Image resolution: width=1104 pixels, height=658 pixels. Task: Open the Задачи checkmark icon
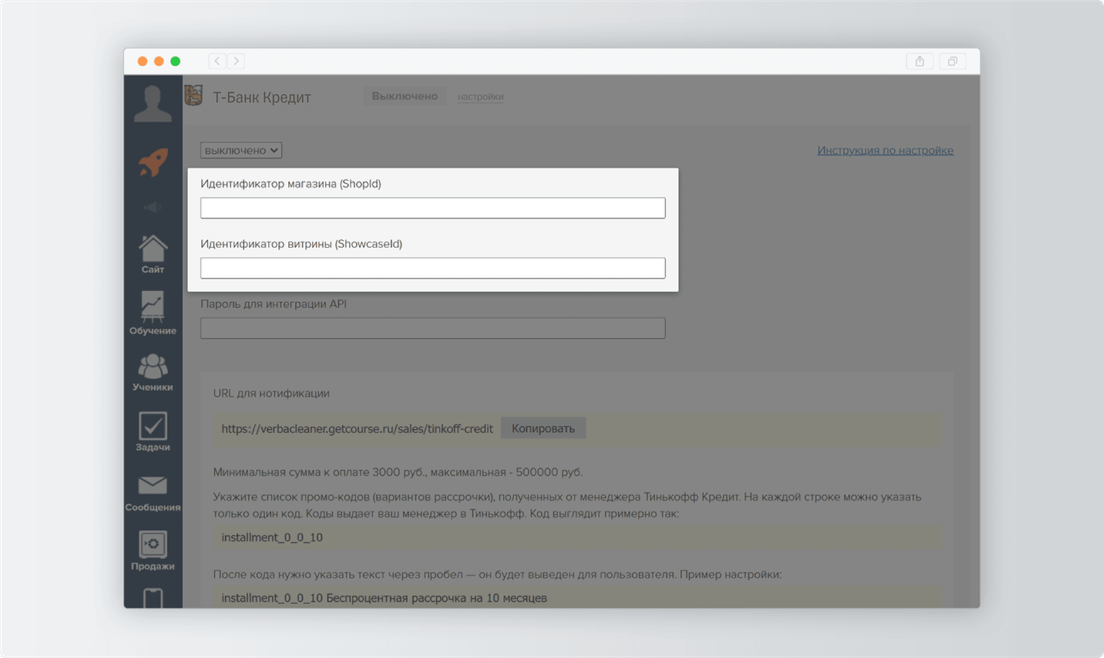(153, 426)
